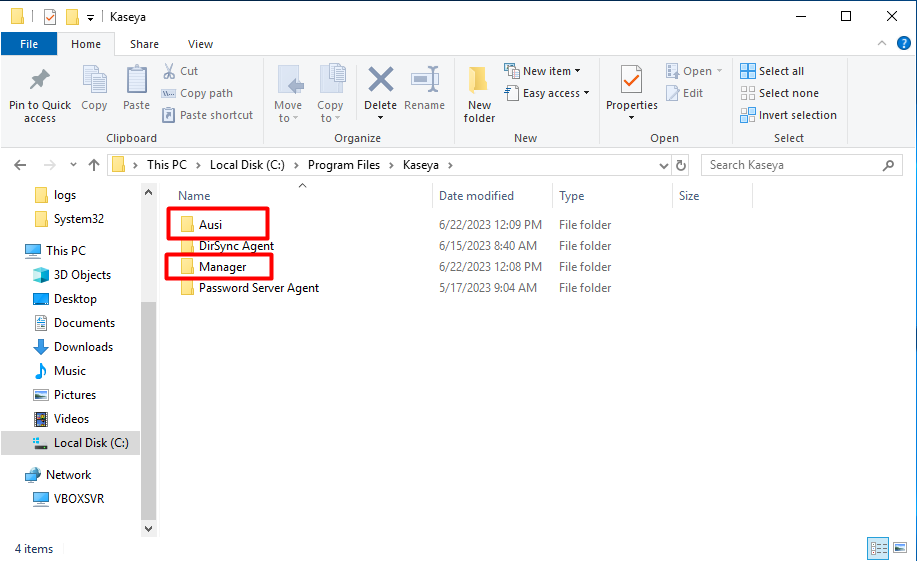This screenshot has height=561, width=917.
Task: Click the Rename icon
Action: 425,80
